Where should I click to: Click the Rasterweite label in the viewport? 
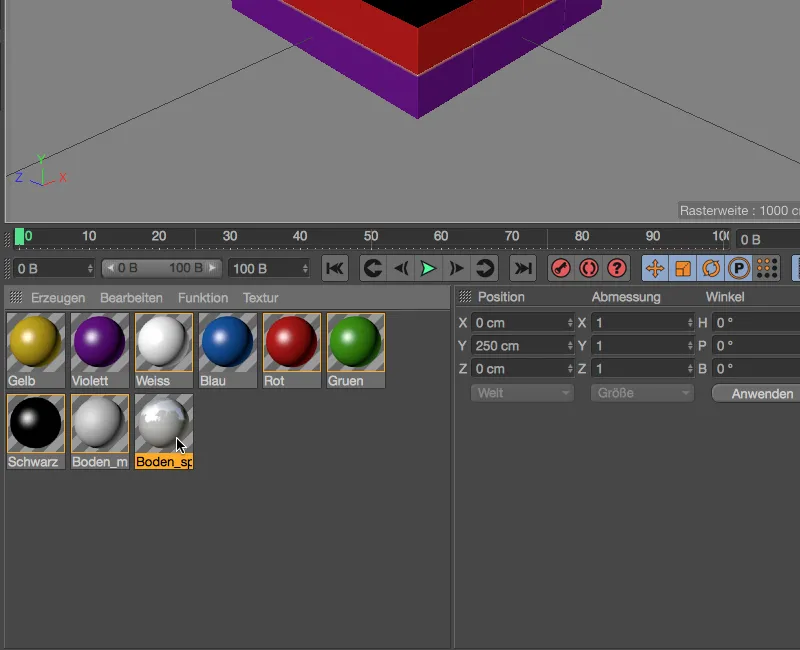[x=739, y=211]
